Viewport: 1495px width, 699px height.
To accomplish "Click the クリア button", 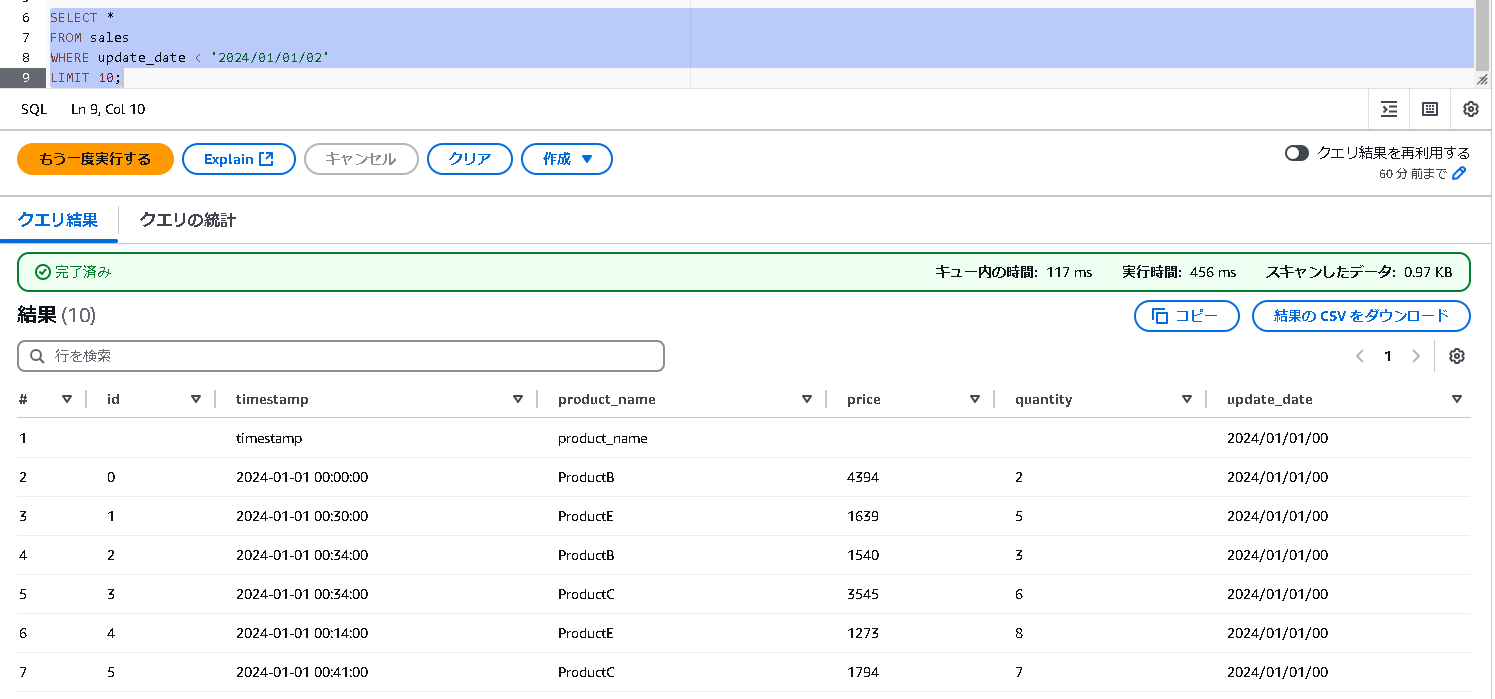I will coord(470,159).
